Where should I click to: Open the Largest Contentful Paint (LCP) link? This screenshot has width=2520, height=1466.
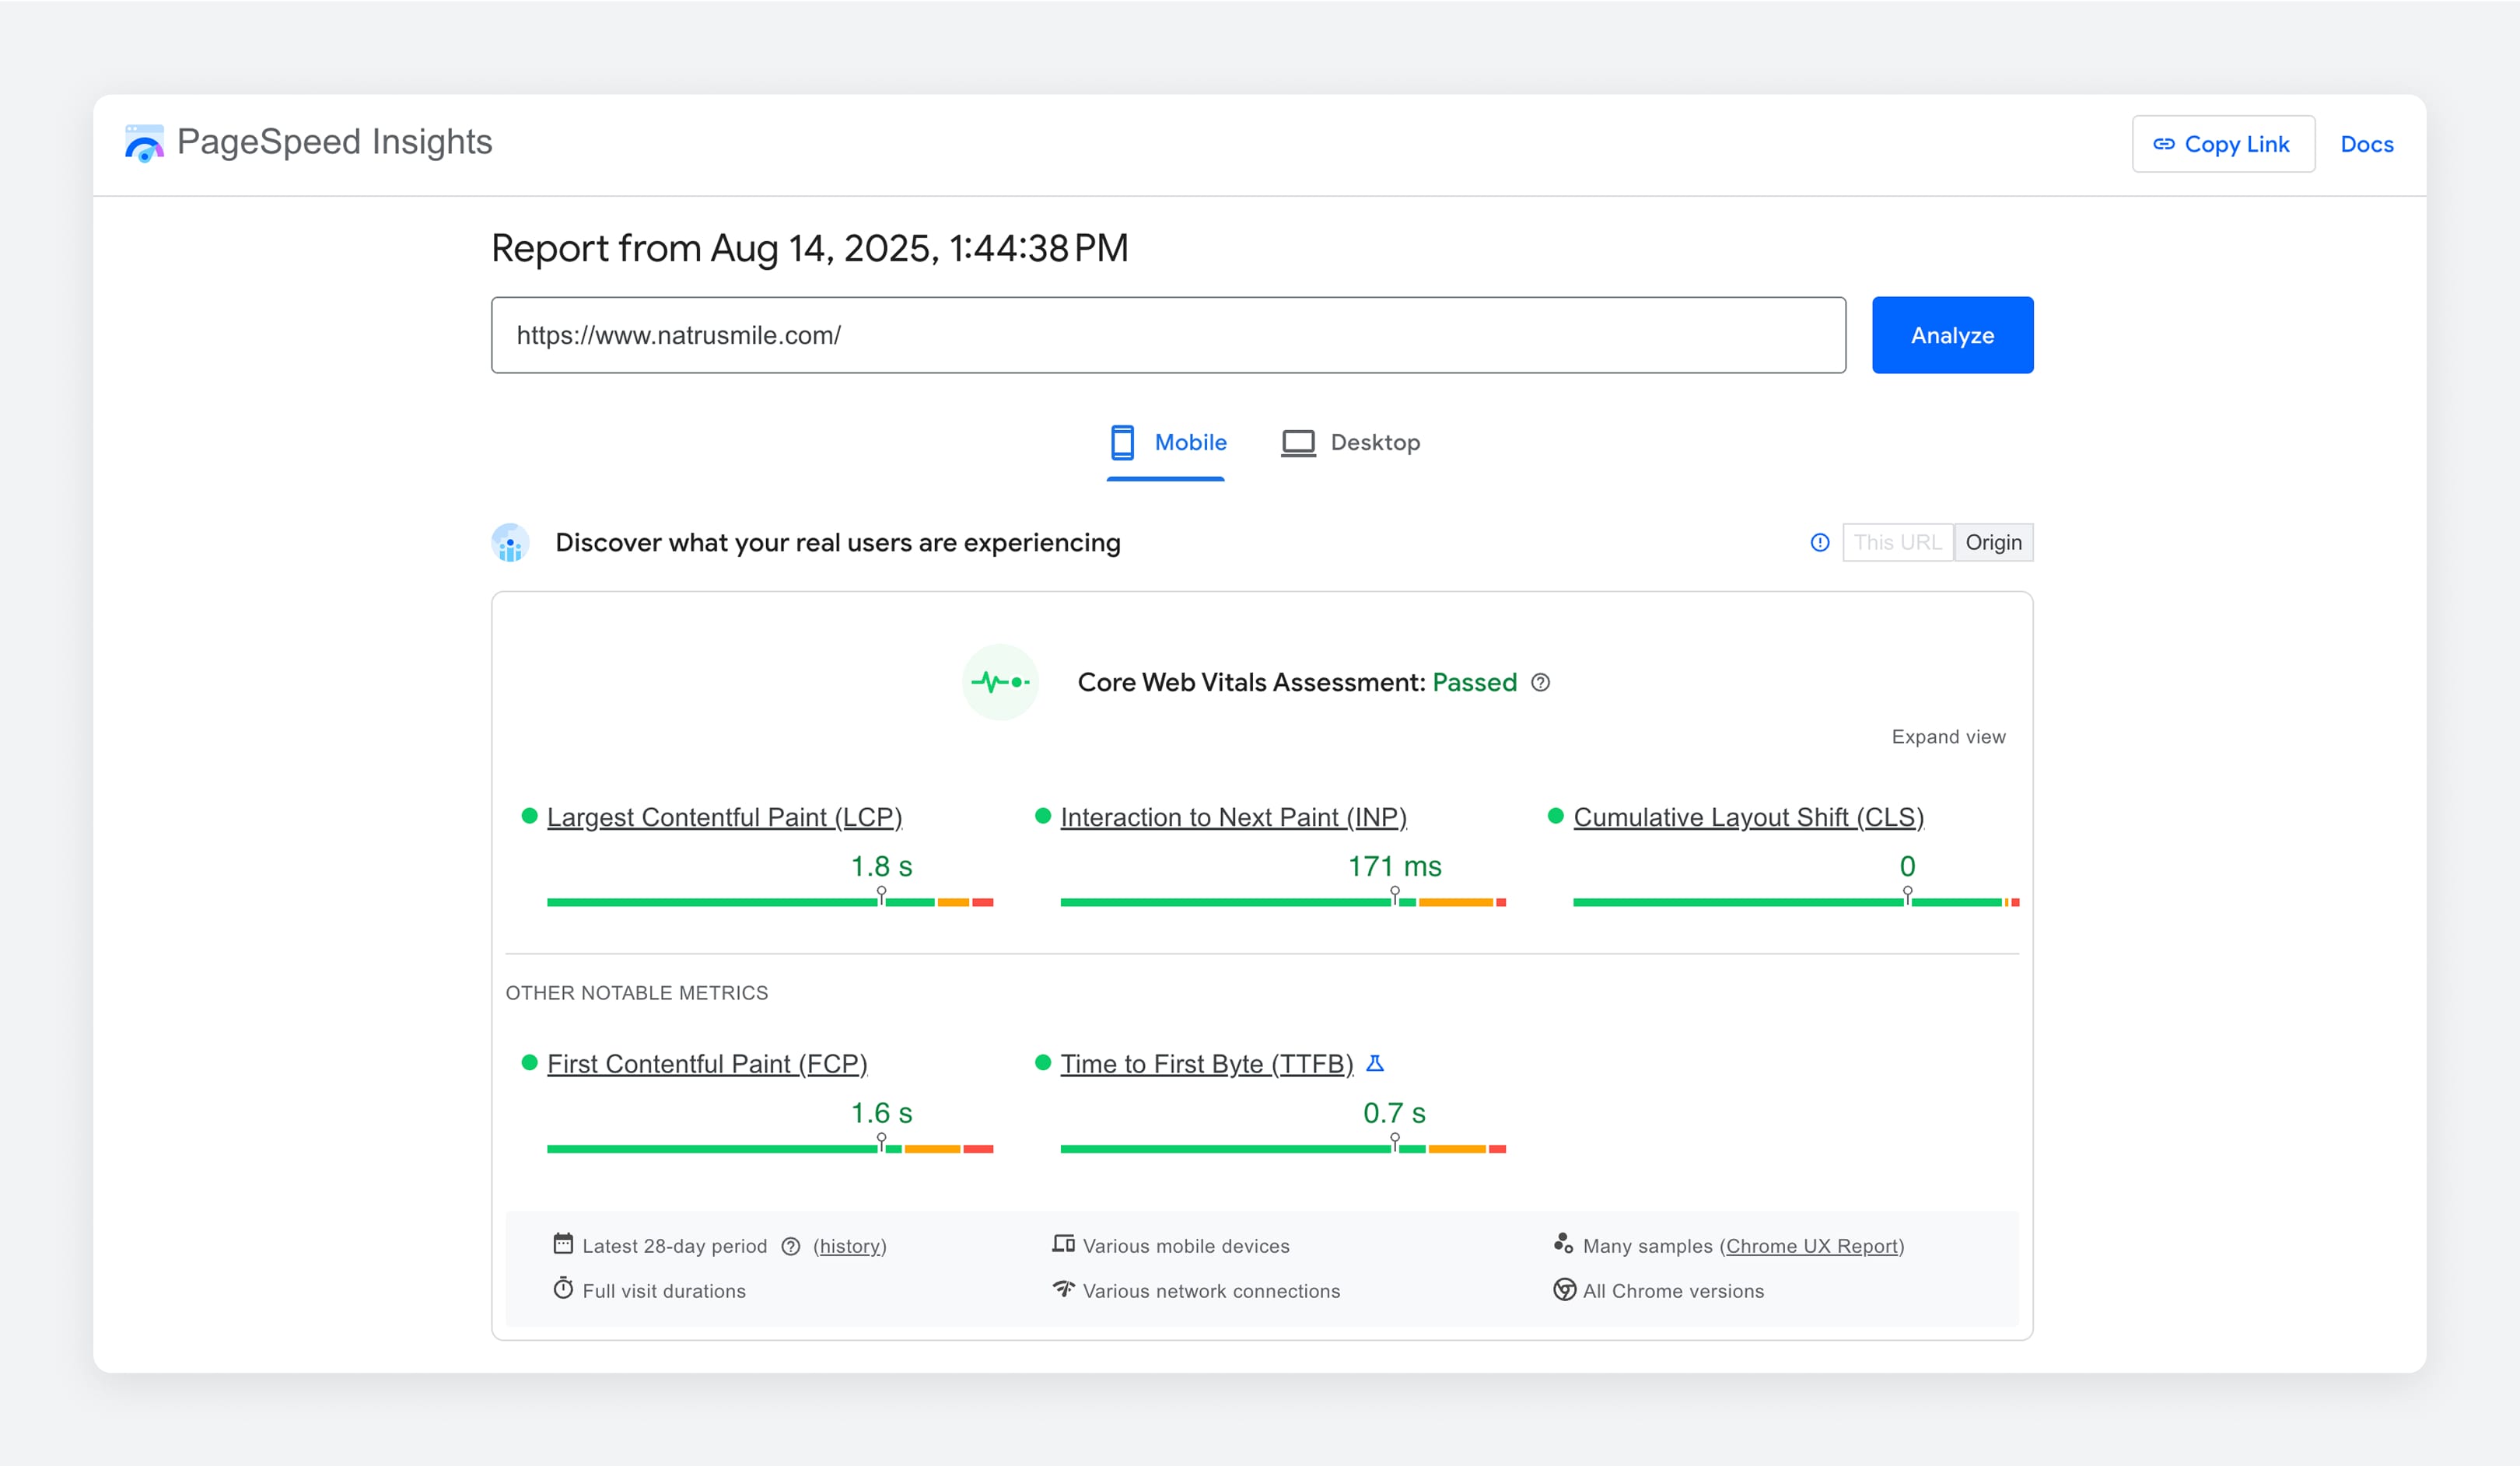[x=724, y=817]
